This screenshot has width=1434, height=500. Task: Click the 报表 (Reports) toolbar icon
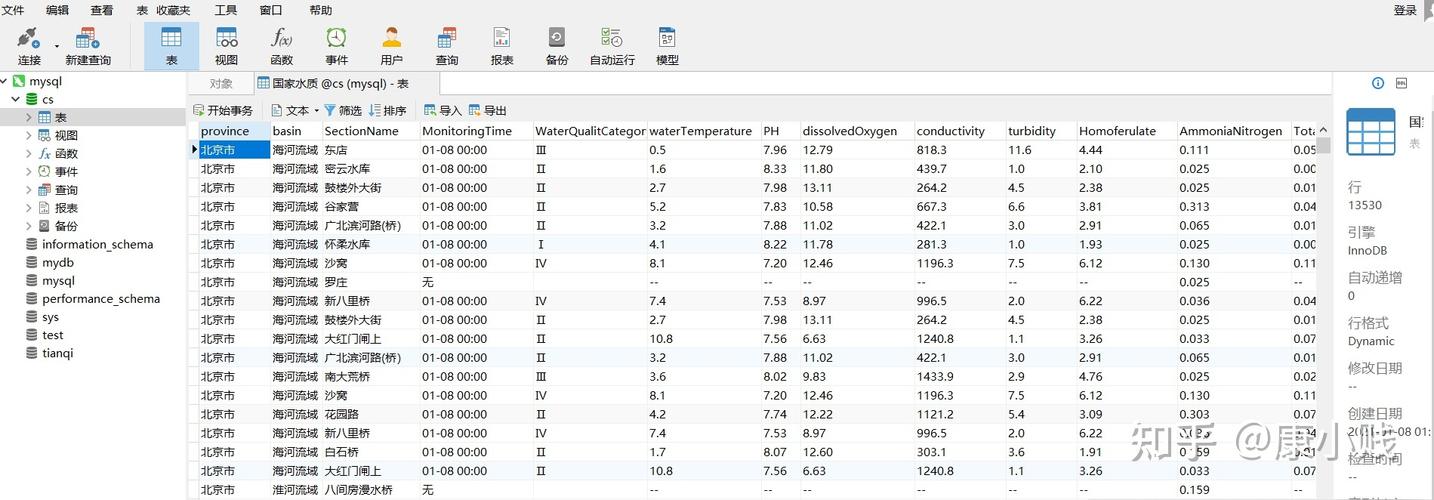tap(502, 40)
